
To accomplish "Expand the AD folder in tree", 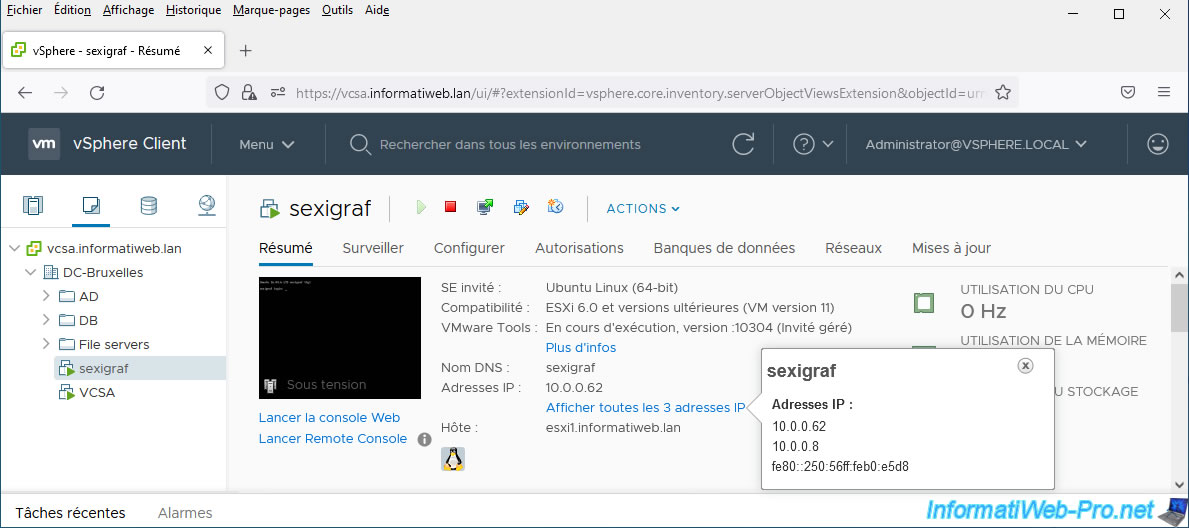I will 46,296.
